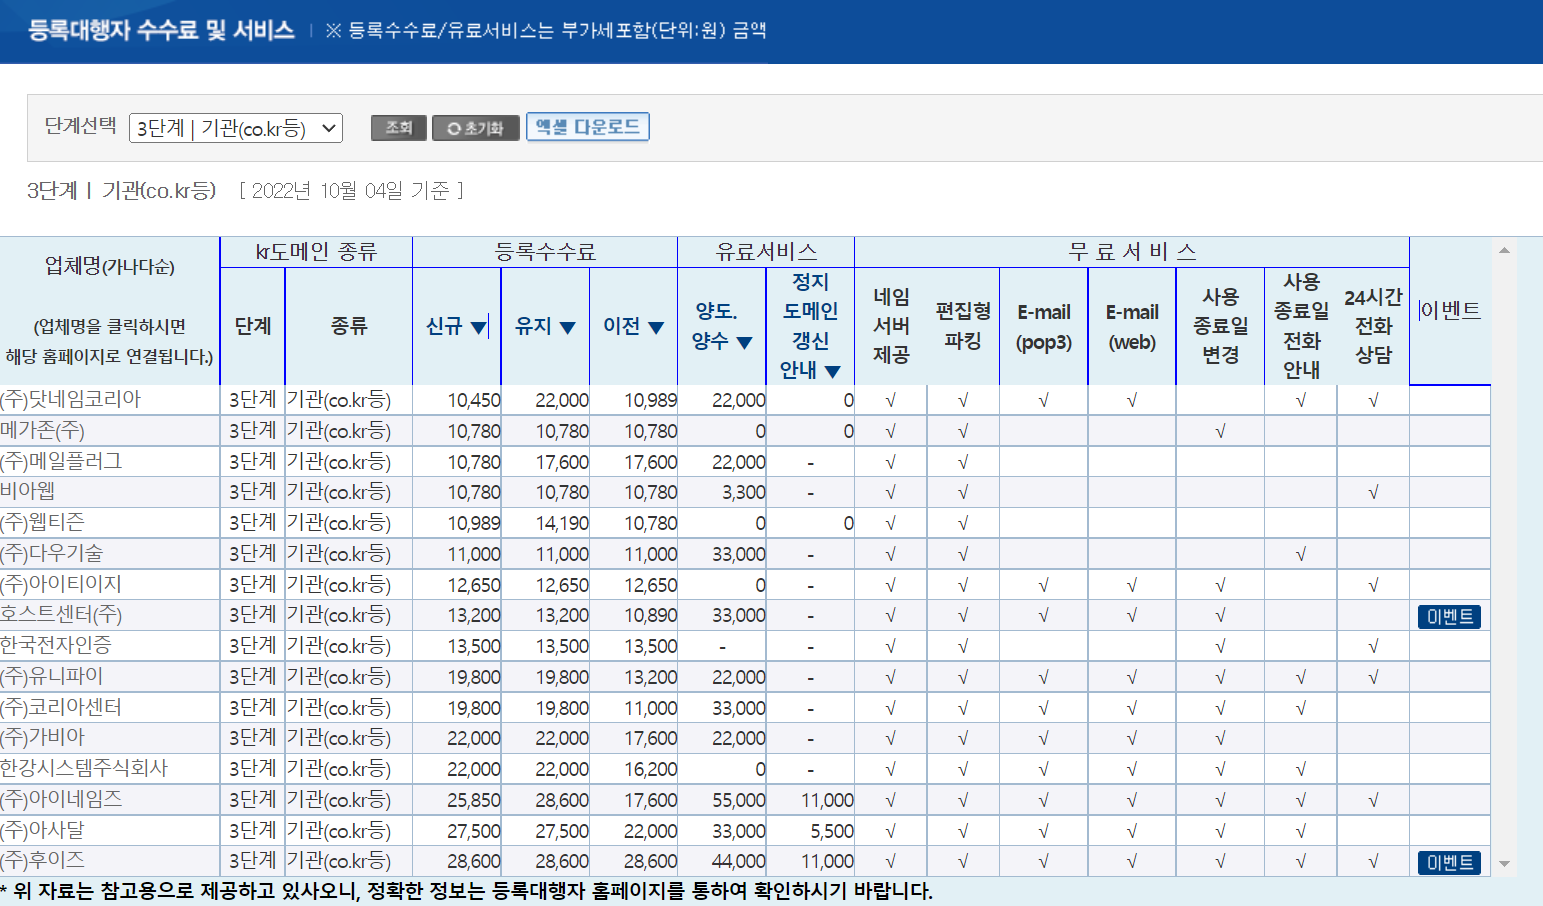1543x906 pixels.
Task: Open (주)메일플러그 company link
Action: coord(61,461)
